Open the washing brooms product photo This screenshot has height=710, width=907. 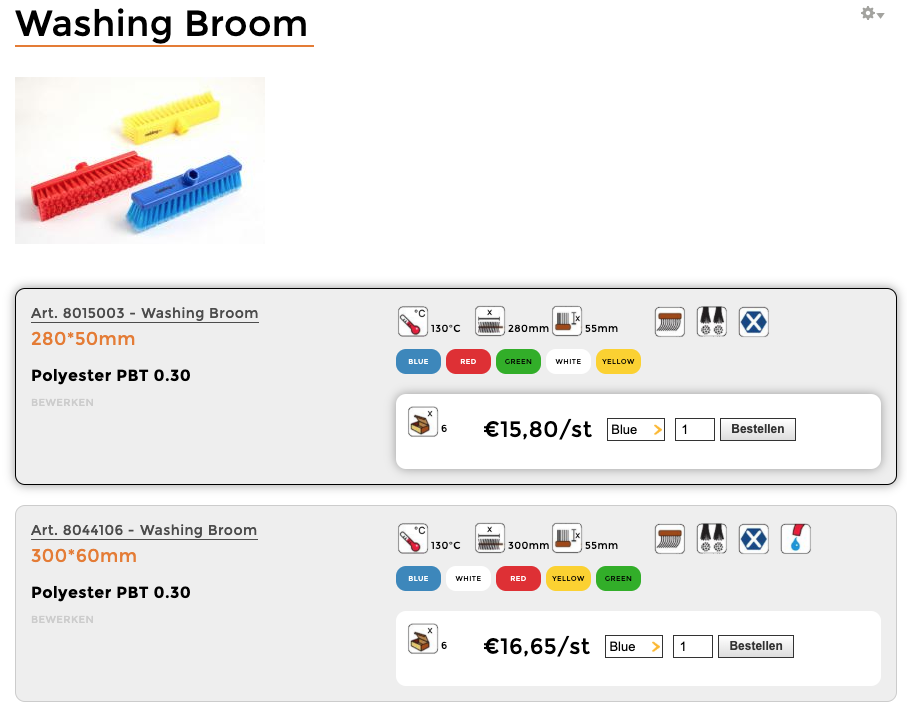pyautogui.click(x=140, y=160)
